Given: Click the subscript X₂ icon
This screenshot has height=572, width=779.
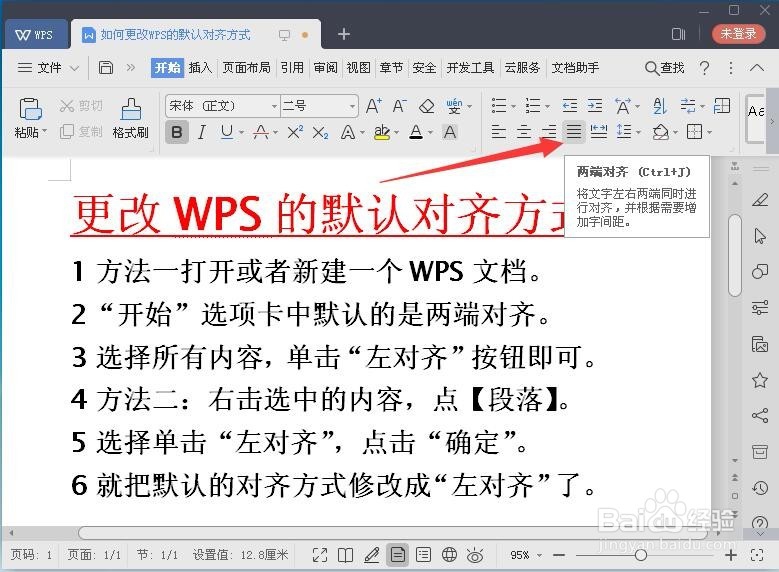Looking at the screenshot, I should click(x=320, y=132).
